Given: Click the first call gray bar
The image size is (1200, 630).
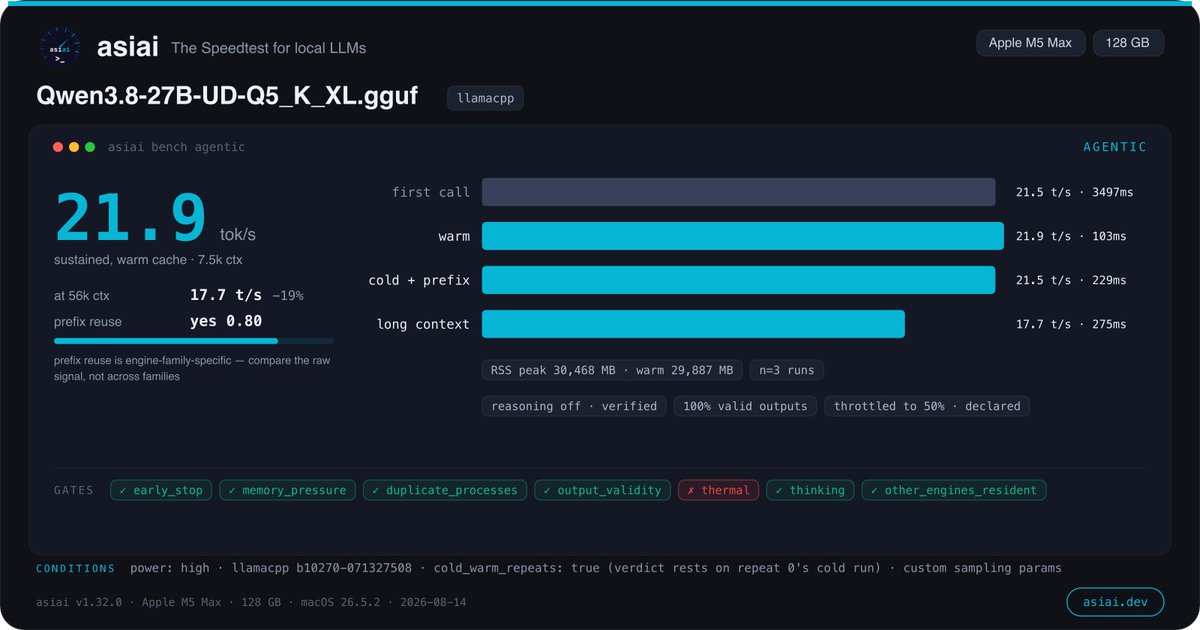Looking at the screenshot, I should [738, 192].
